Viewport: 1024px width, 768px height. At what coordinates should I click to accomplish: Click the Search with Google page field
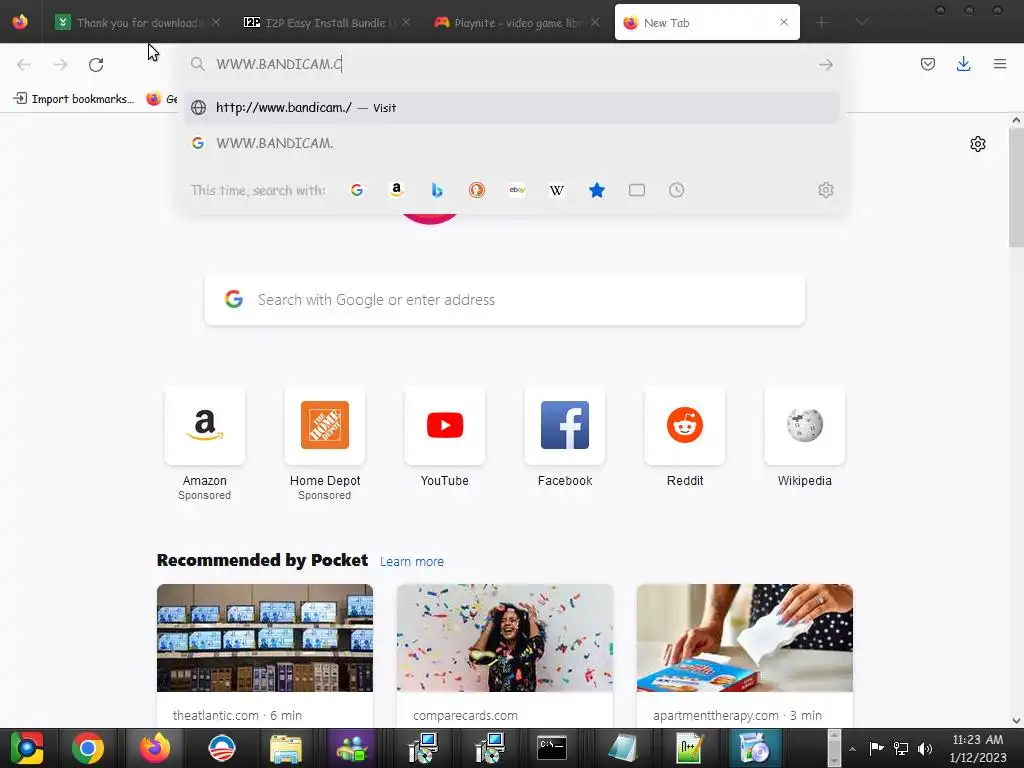pos(505,300)
